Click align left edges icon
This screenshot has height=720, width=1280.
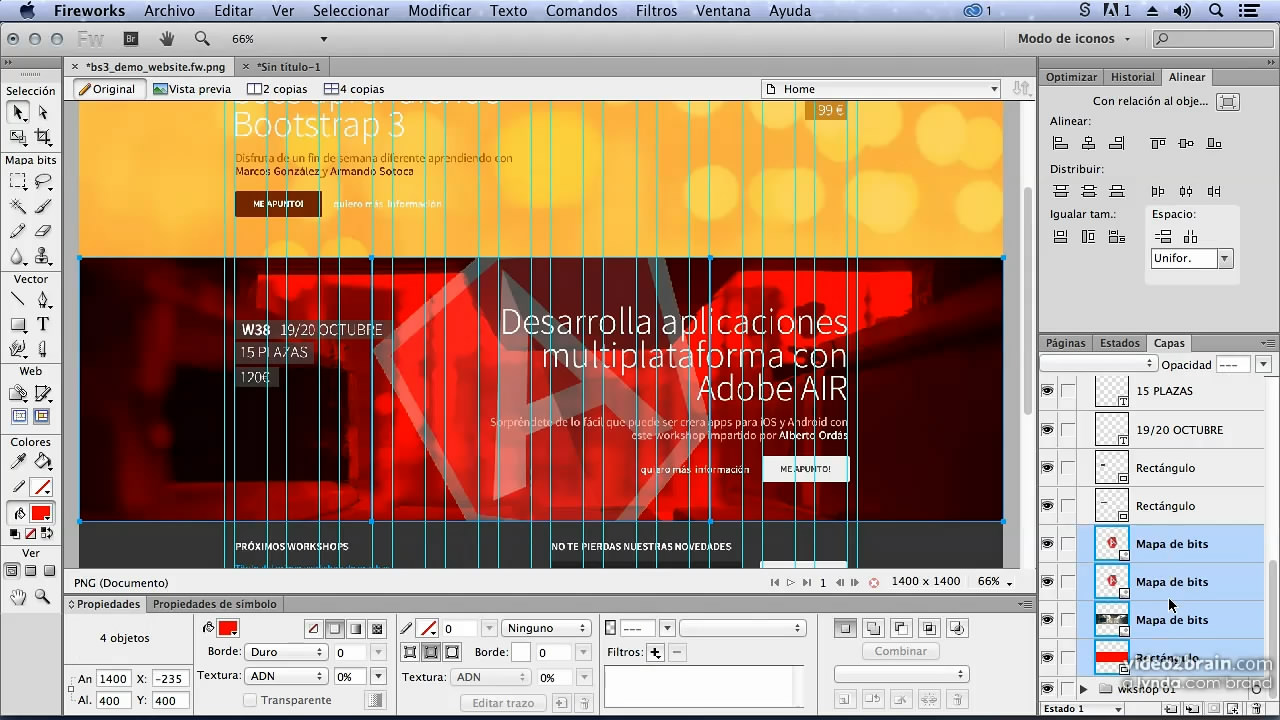click(1061, 143)
